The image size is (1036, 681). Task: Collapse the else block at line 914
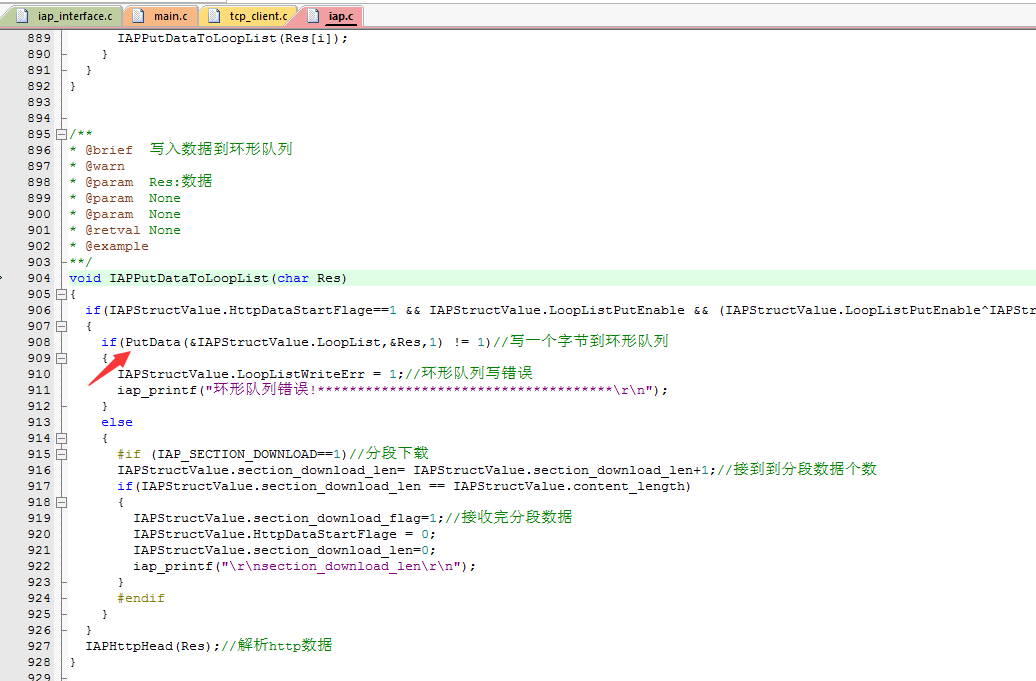click(x=61, y=438)
